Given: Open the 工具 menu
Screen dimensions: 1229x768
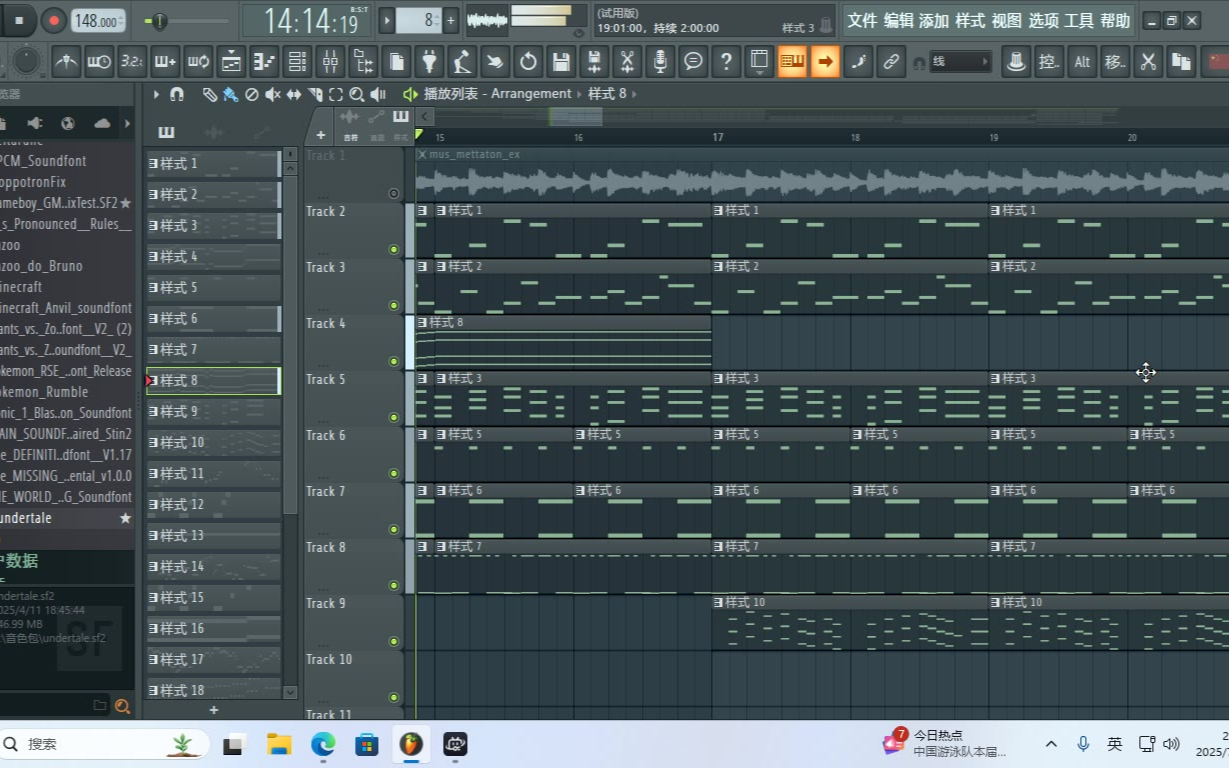Looking at the screenshot, I should [1079, 20].
